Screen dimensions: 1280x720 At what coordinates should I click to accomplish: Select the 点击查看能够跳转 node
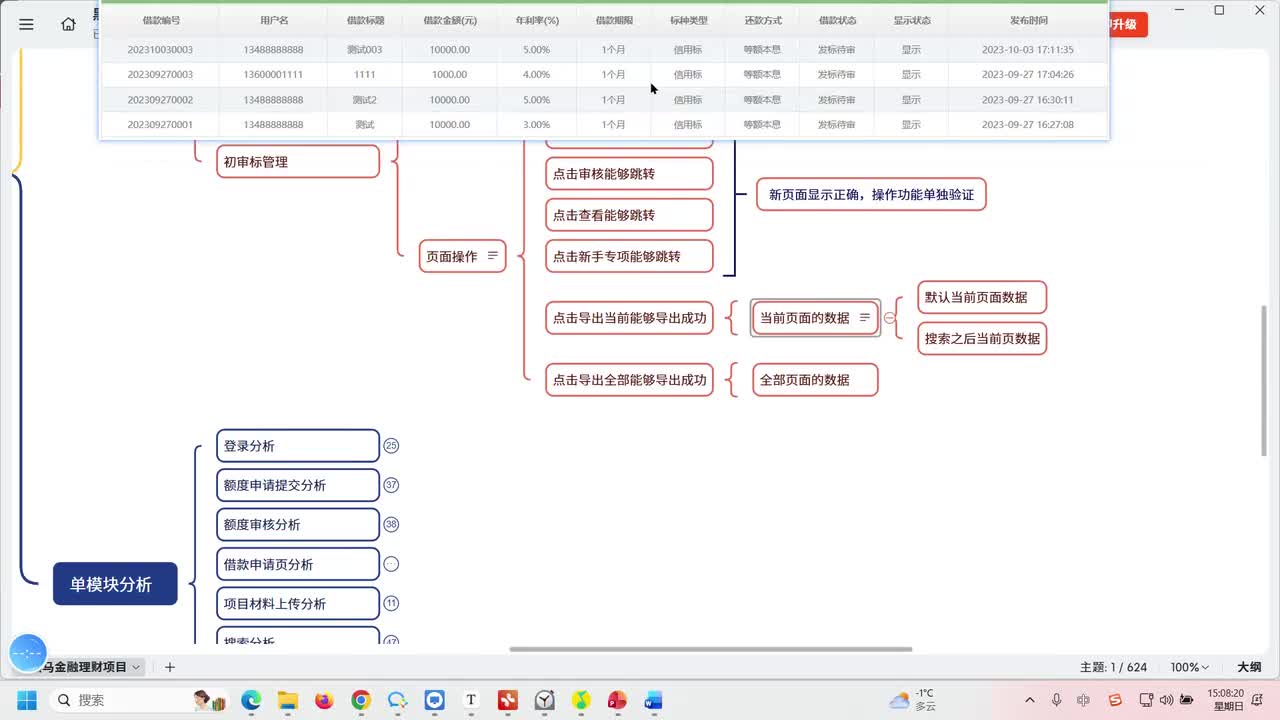629,215
